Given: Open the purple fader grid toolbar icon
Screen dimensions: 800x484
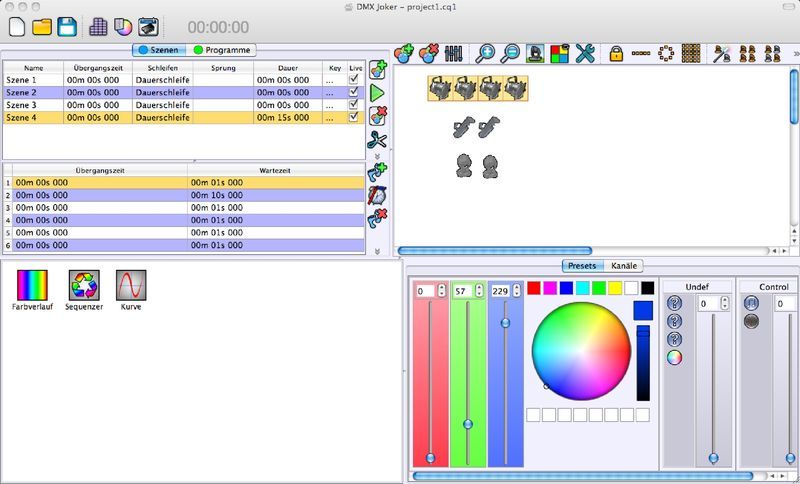Looking at the screenshot, I should pos(98,27).
